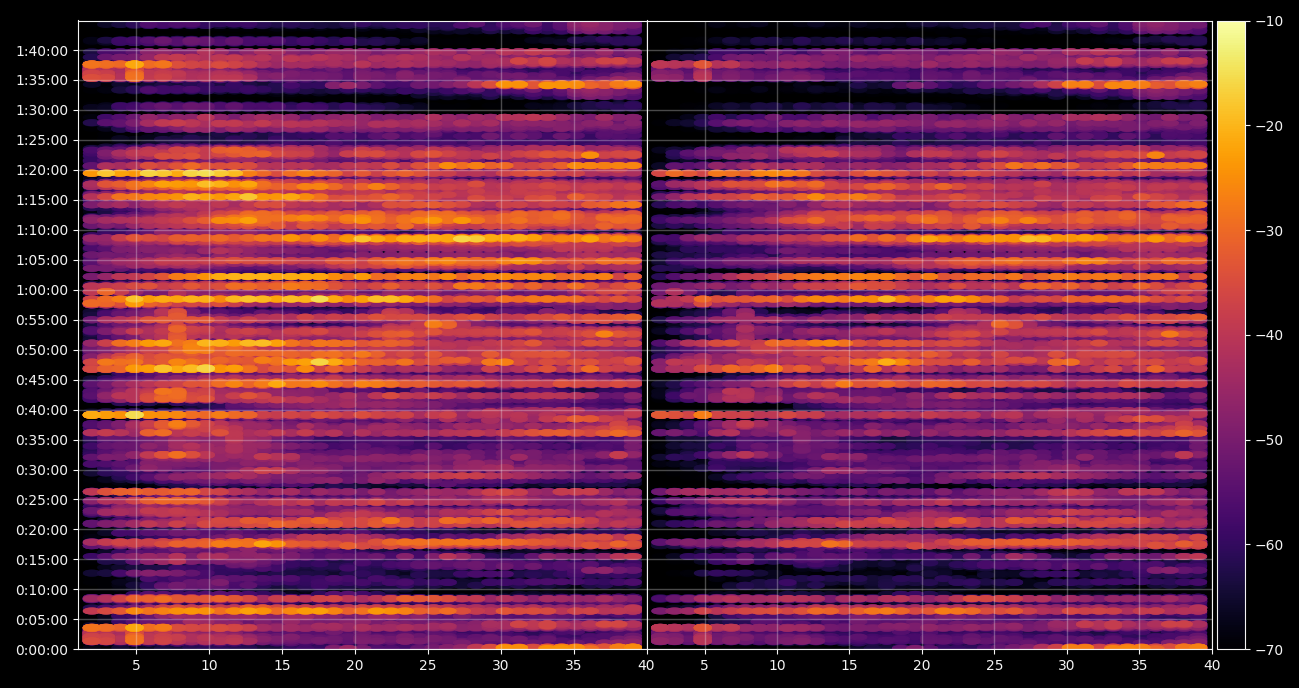Click x-axis tick 15 under right heatmap
1299x688 pixels.
[849, 664]
